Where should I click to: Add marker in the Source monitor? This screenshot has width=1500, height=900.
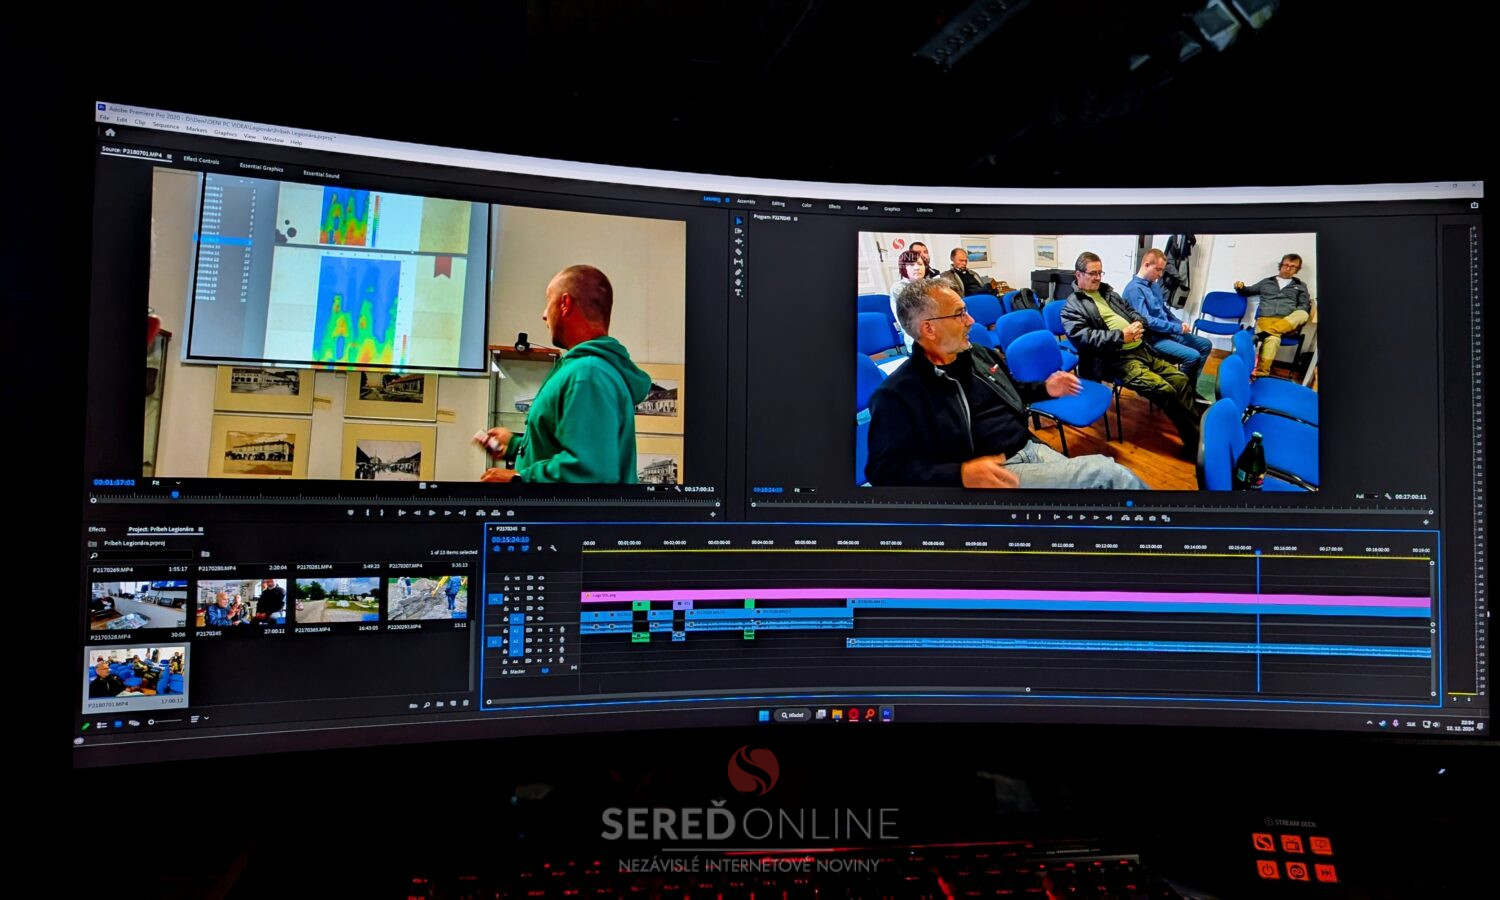pos(351,513)
